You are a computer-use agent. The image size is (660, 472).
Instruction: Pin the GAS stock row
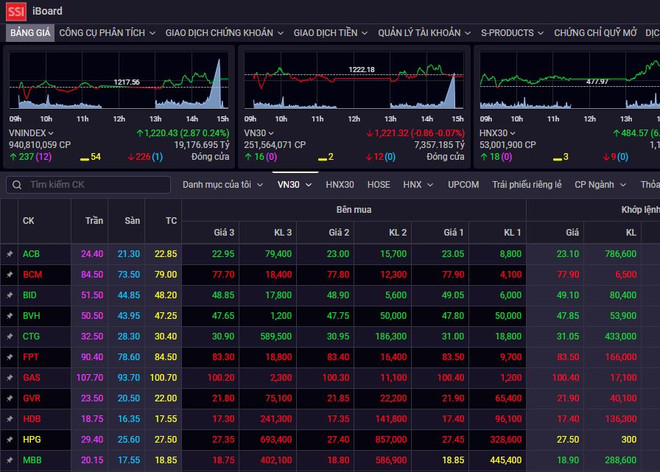[9, 378]
